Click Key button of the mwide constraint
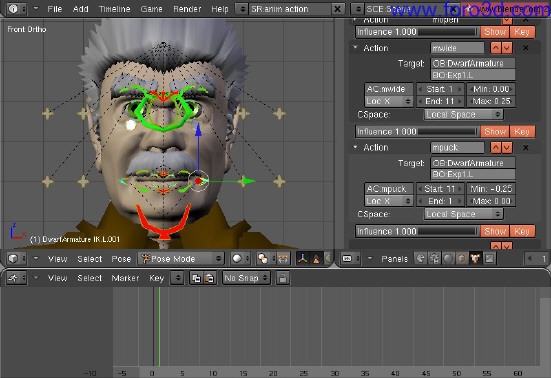This screenshot has height=378, width=551. [522, 132]
